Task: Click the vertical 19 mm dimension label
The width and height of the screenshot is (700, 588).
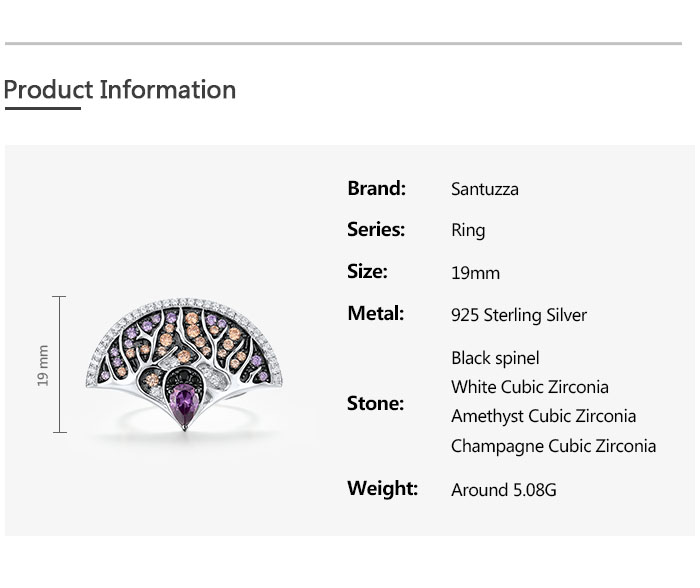Action: [43, 365]
